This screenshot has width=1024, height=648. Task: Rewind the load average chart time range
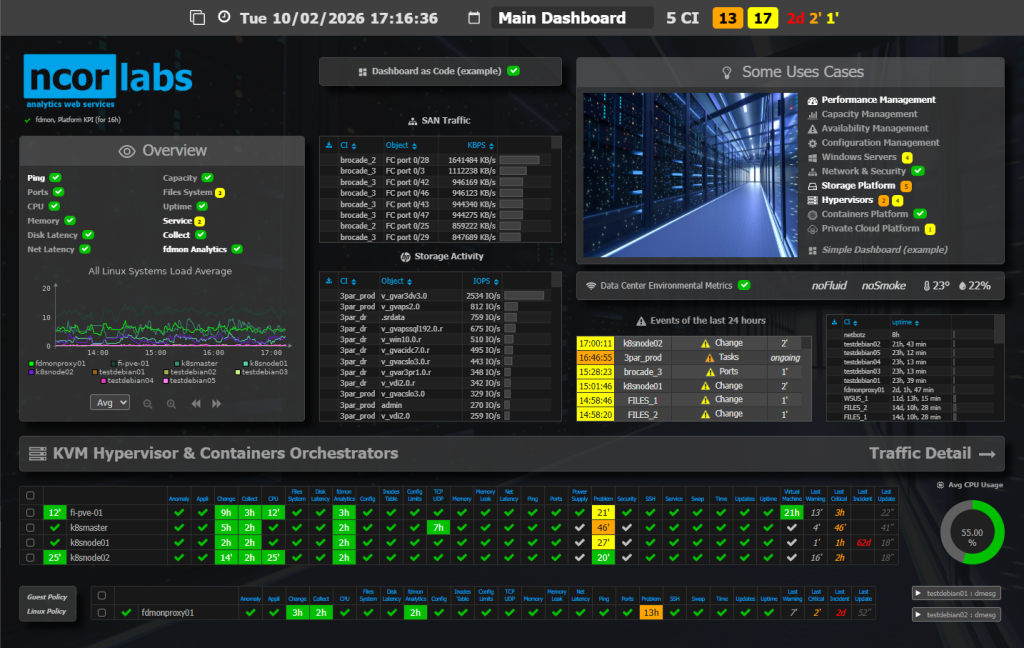(x=195, y=403)
